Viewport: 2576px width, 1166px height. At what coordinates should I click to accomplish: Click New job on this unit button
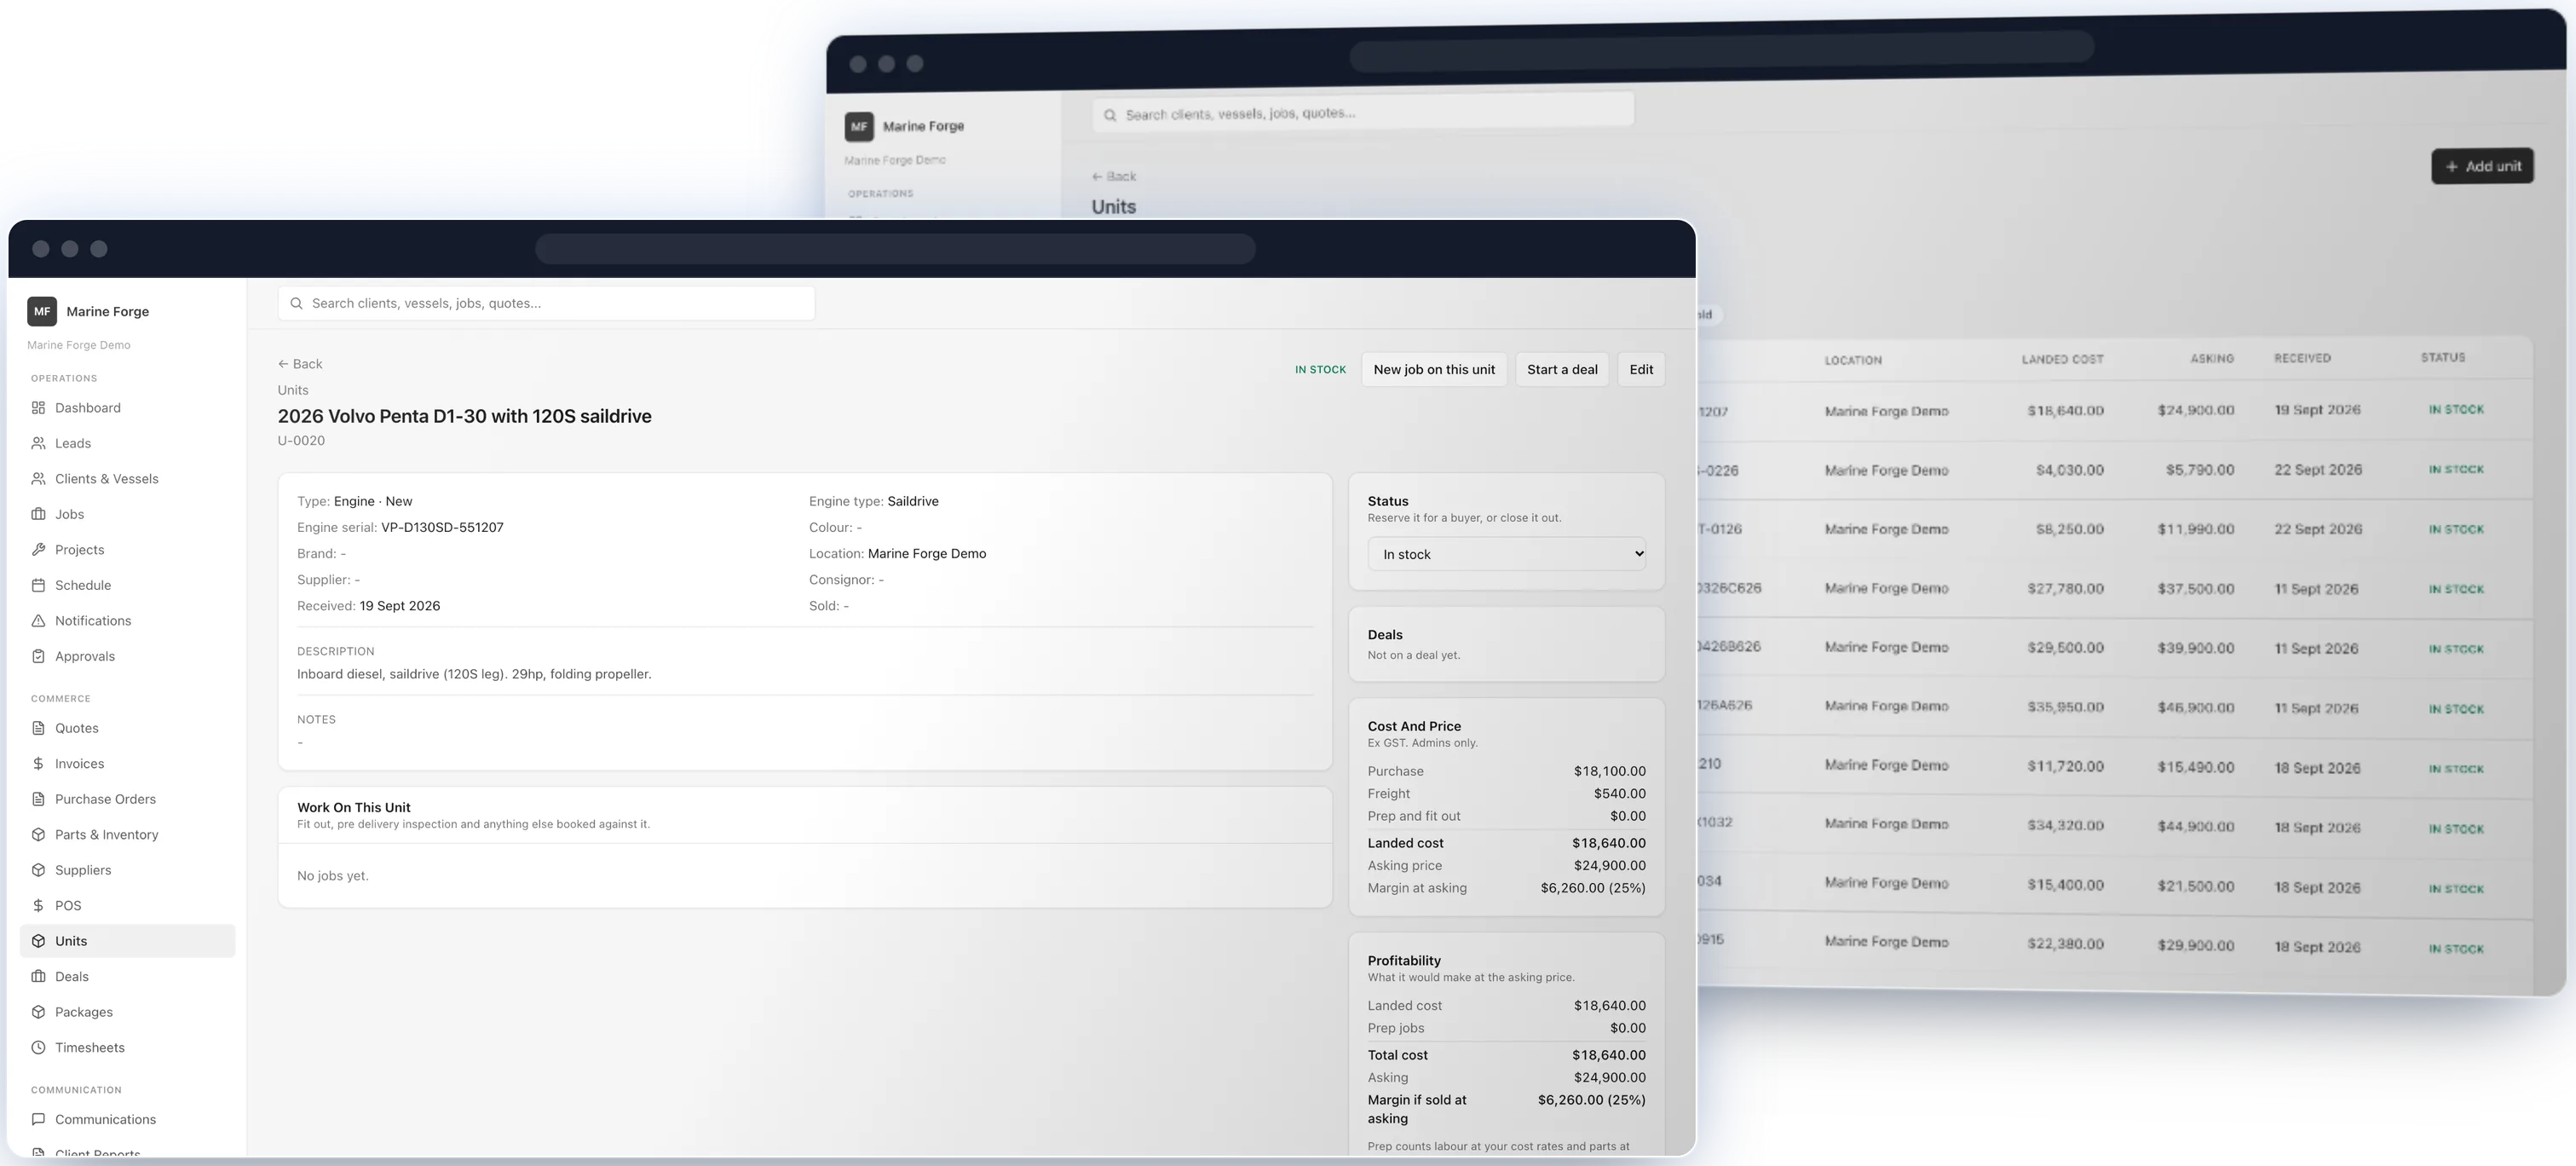pos(1434,369)
